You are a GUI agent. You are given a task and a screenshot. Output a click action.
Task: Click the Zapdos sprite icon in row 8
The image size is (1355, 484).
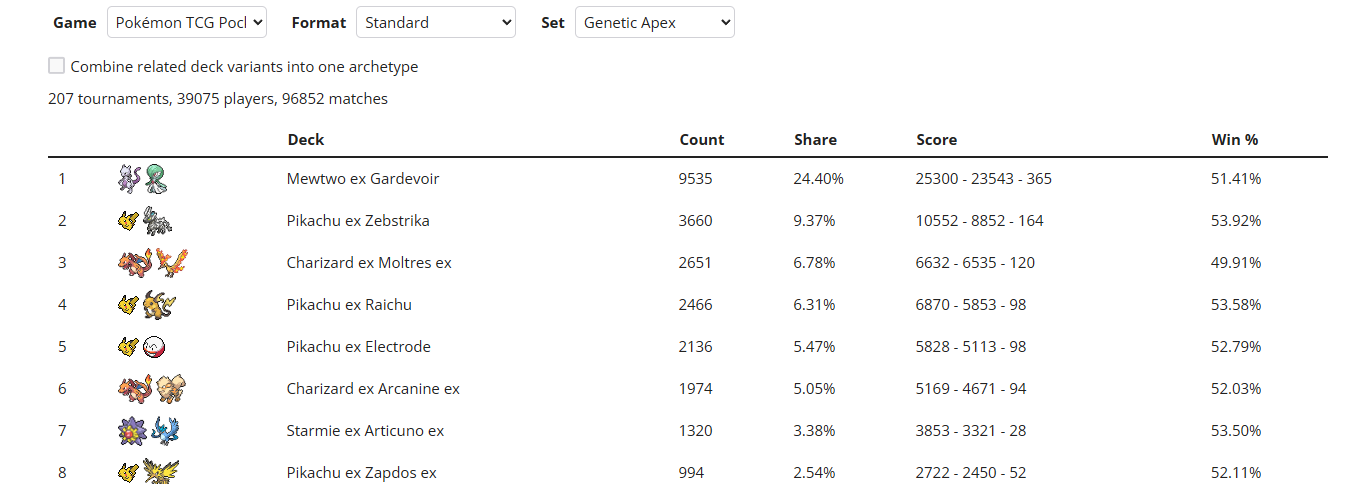[160, 471]
